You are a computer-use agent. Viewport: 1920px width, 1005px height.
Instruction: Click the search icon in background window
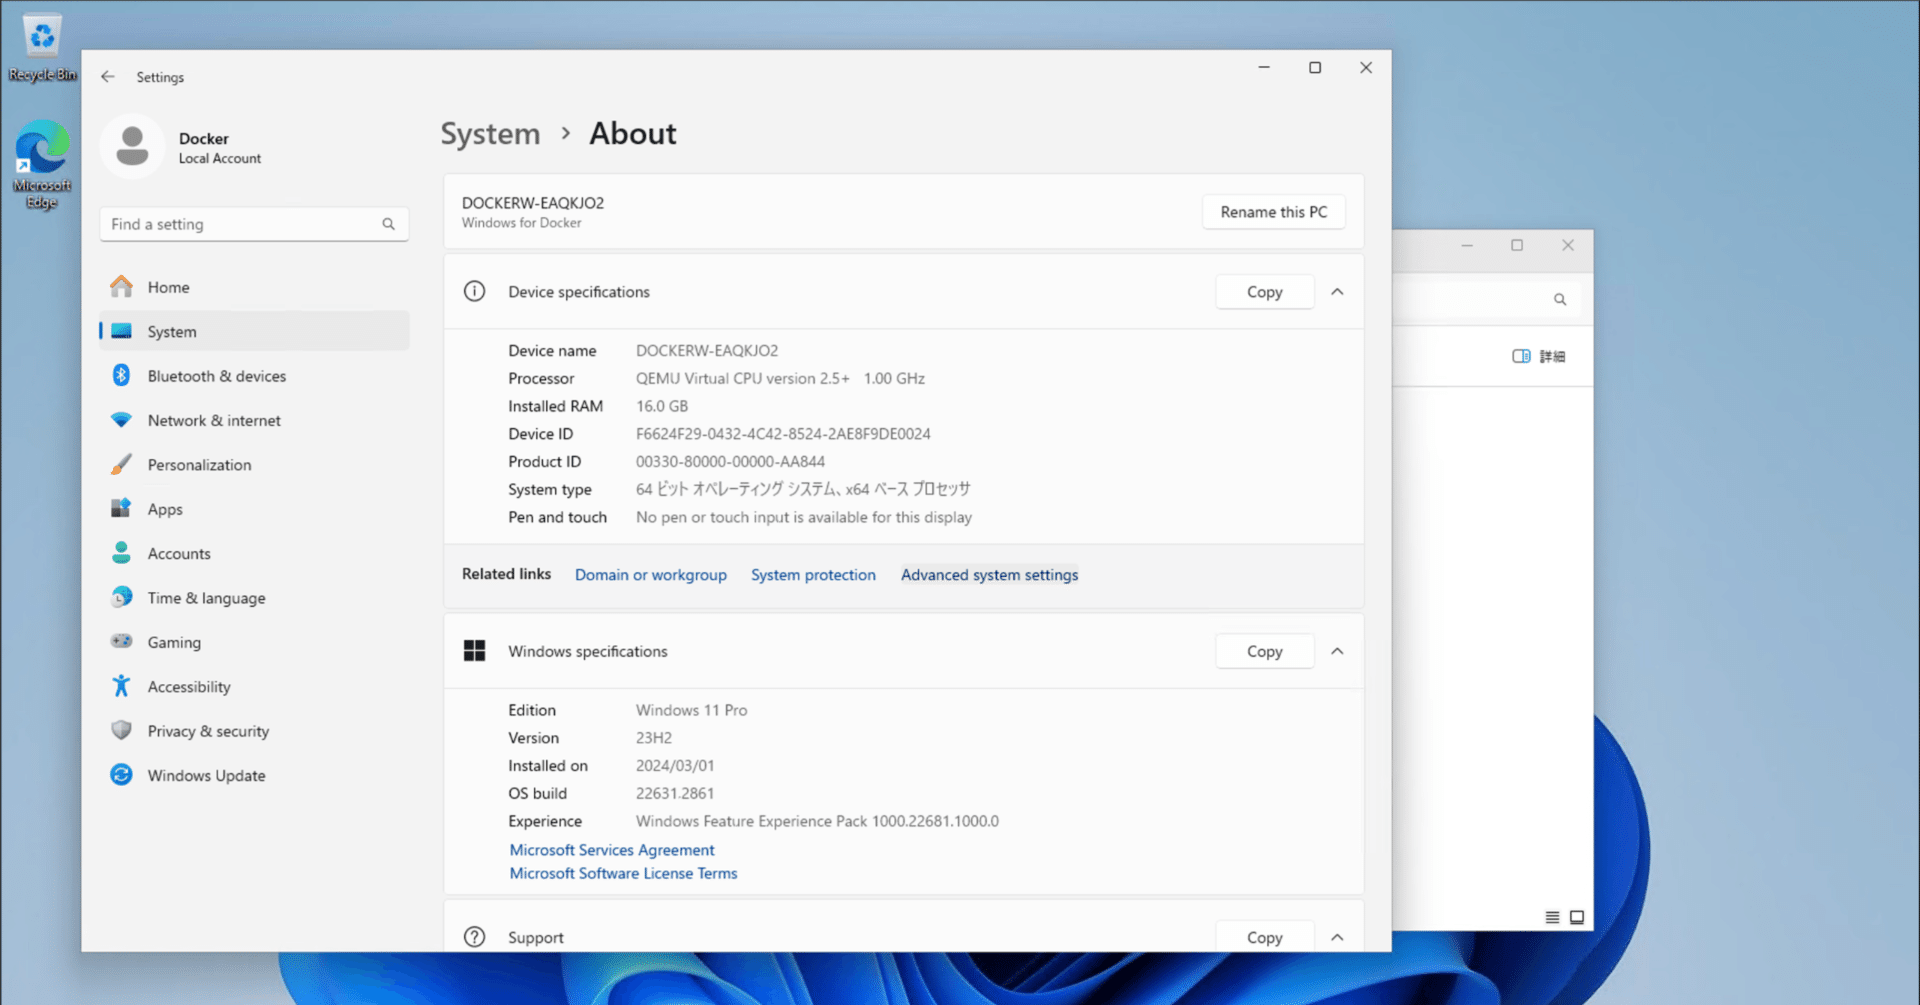click(x=1560, y=299)
